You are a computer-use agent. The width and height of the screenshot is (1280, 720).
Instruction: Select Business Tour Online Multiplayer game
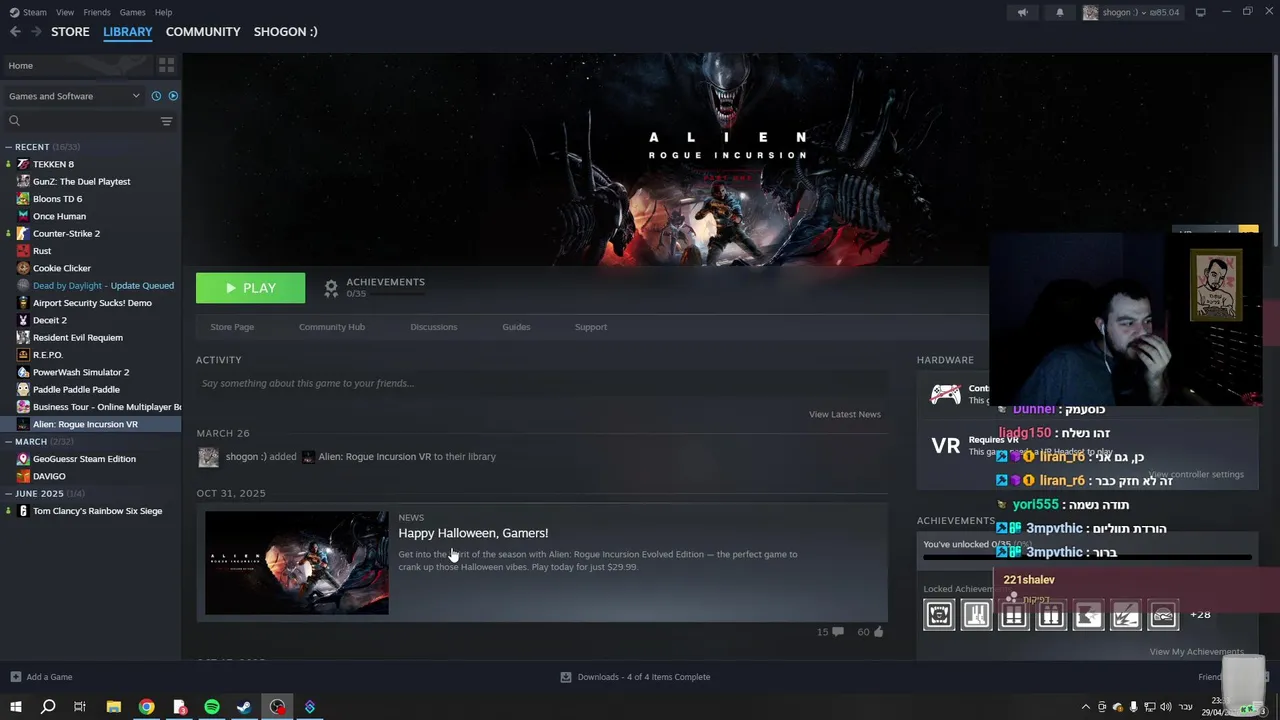click(106, 407)
